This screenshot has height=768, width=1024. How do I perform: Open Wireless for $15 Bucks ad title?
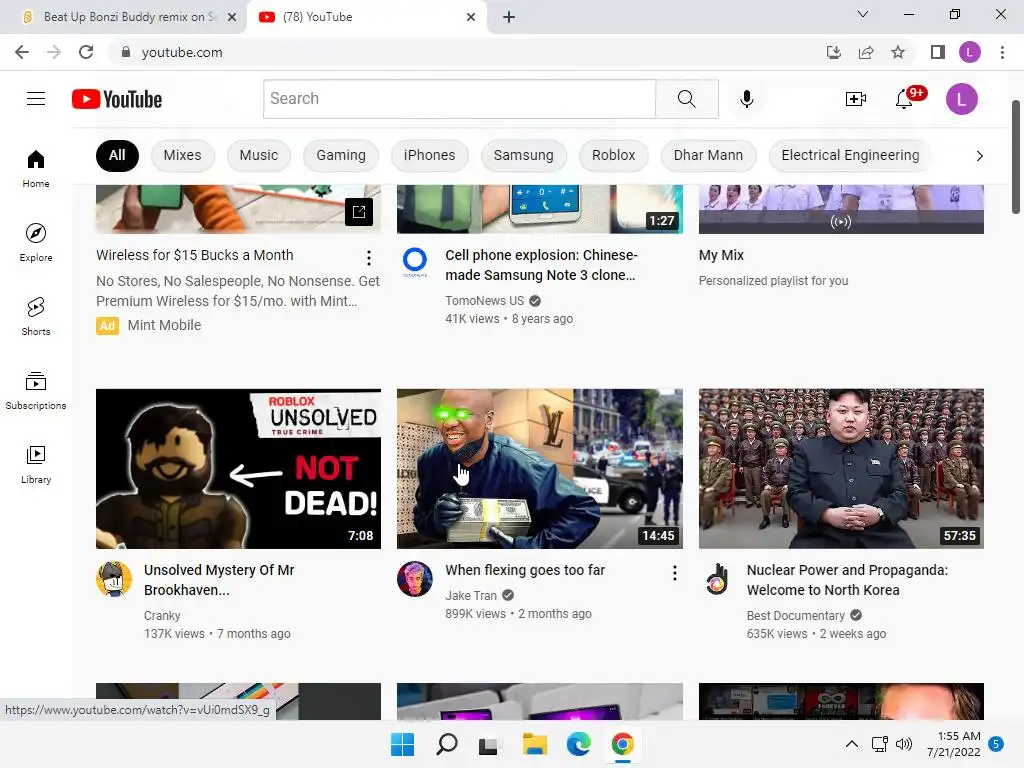point(195,255)
